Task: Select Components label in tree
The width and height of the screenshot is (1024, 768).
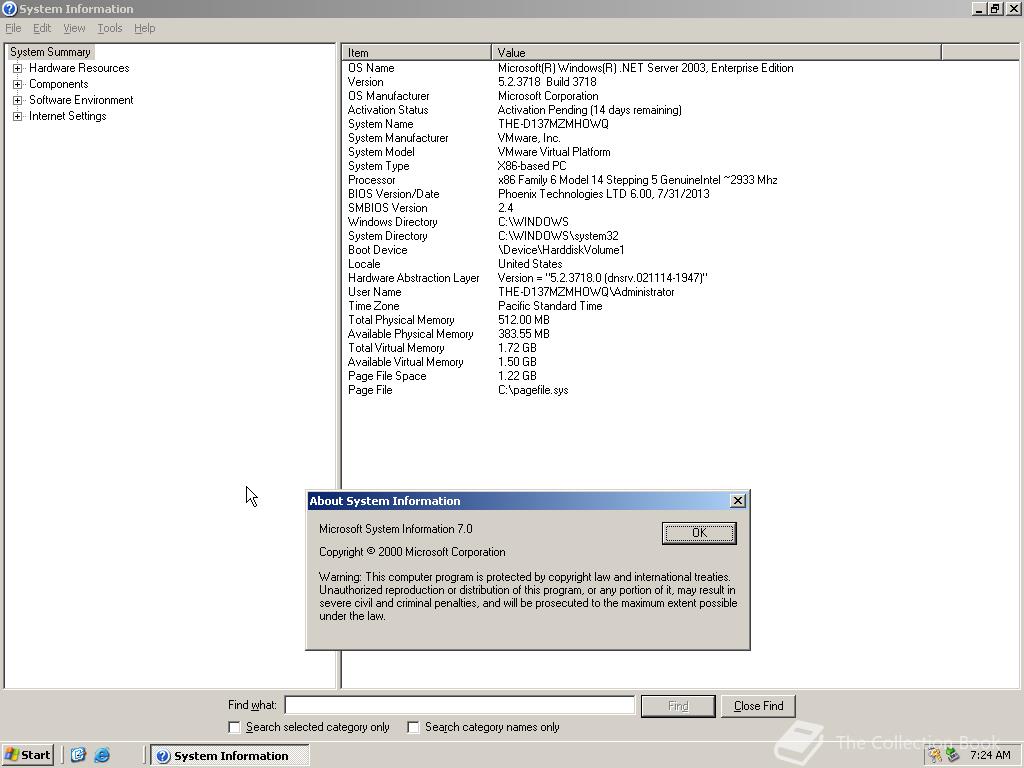Action: click(x=59, y=84)
